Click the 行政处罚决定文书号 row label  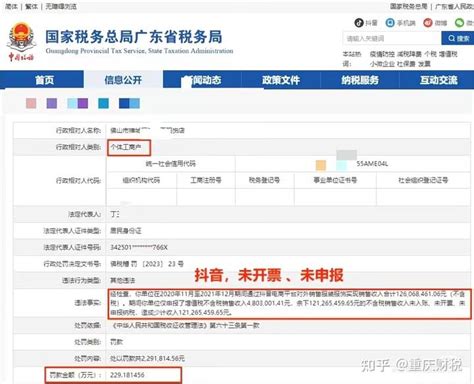coord(72,264)
